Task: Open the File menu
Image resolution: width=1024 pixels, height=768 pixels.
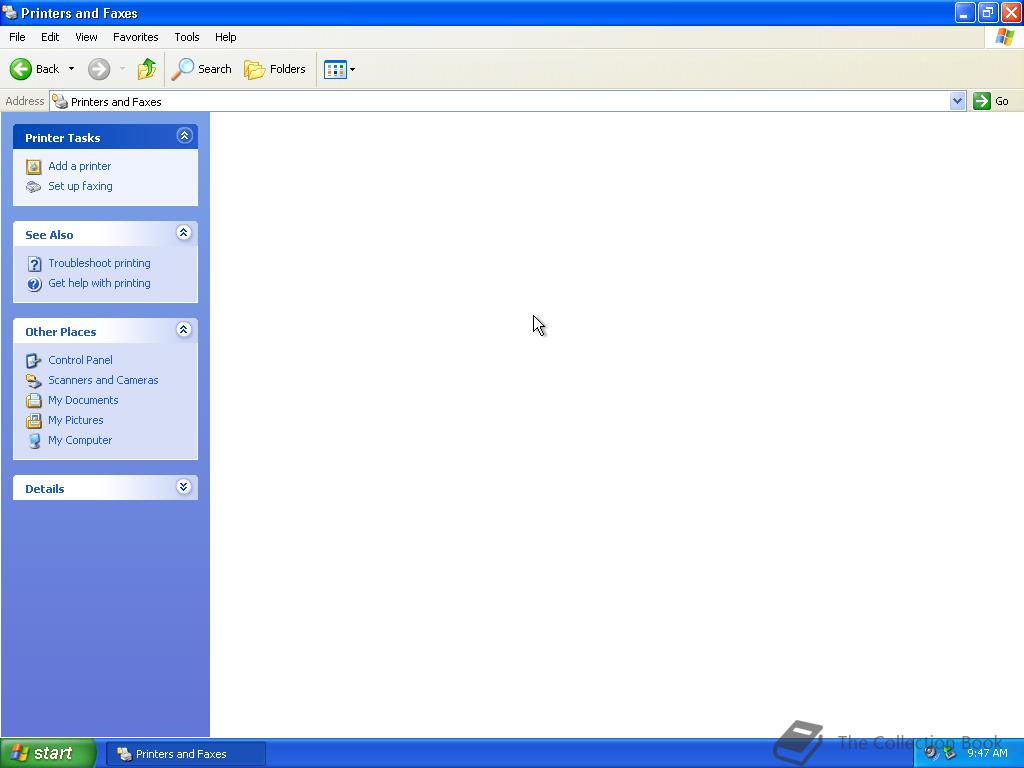Action: (x=17, y=37)
